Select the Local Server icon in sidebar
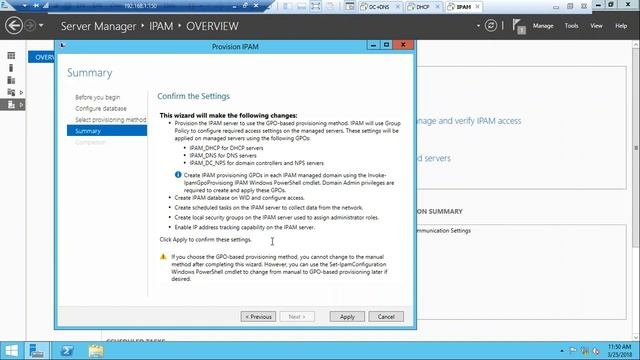Screen dimensions: 640x360 coord(11,68)
